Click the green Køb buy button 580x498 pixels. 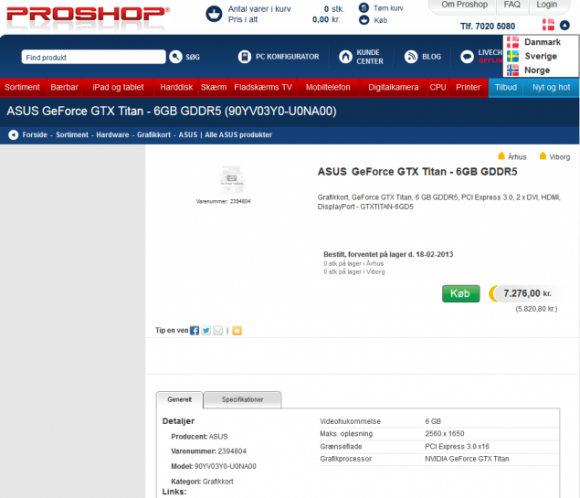[x=461, y=294]
